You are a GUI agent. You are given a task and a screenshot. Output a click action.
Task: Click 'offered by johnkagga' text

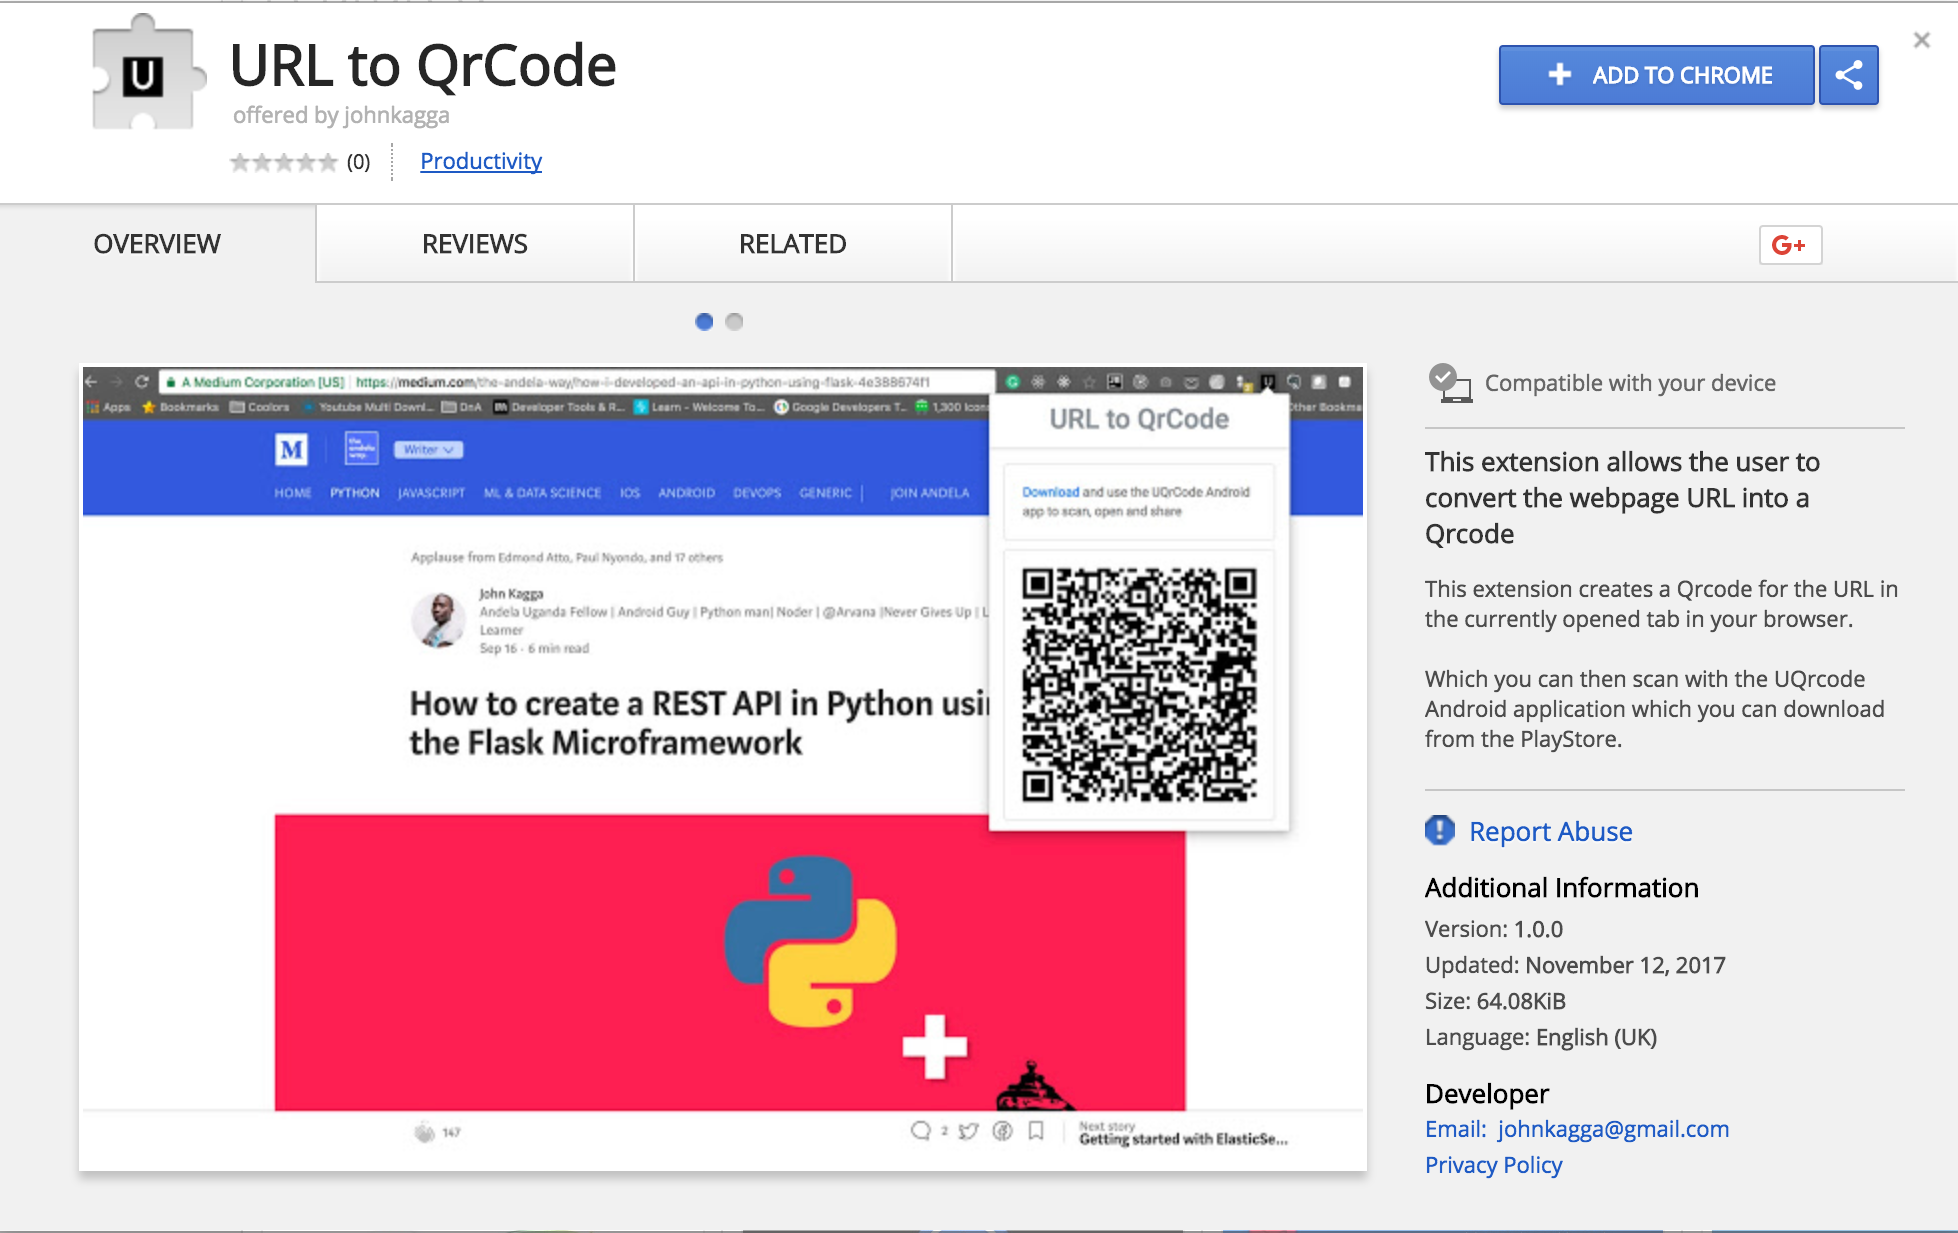point(341,115)
